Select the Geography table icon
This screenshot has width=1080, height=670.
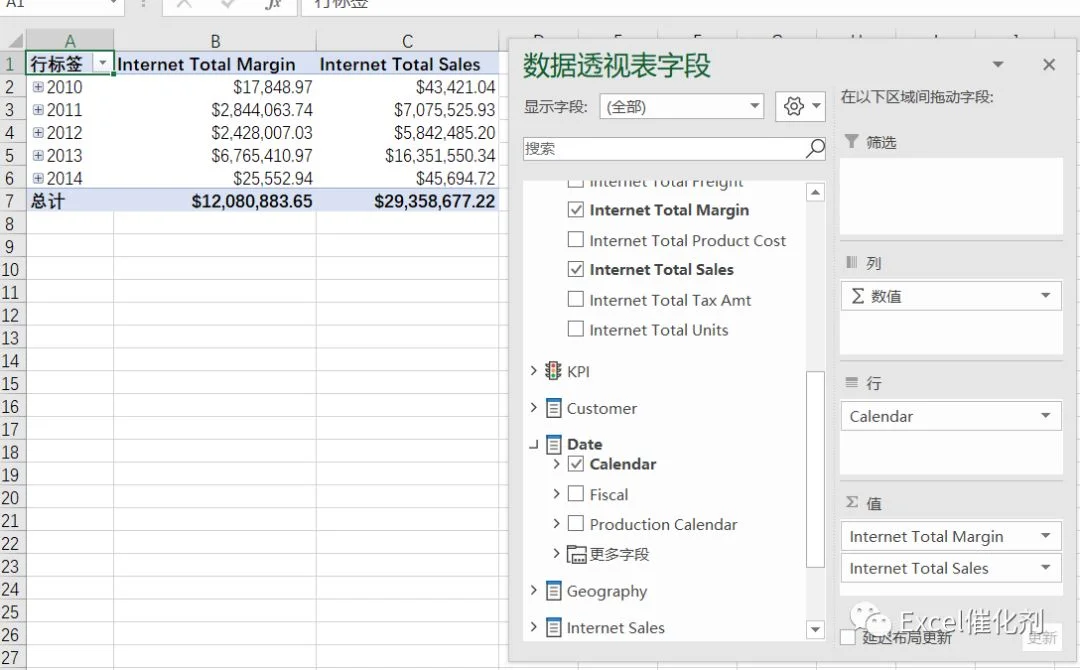click(x=553, y=591)
